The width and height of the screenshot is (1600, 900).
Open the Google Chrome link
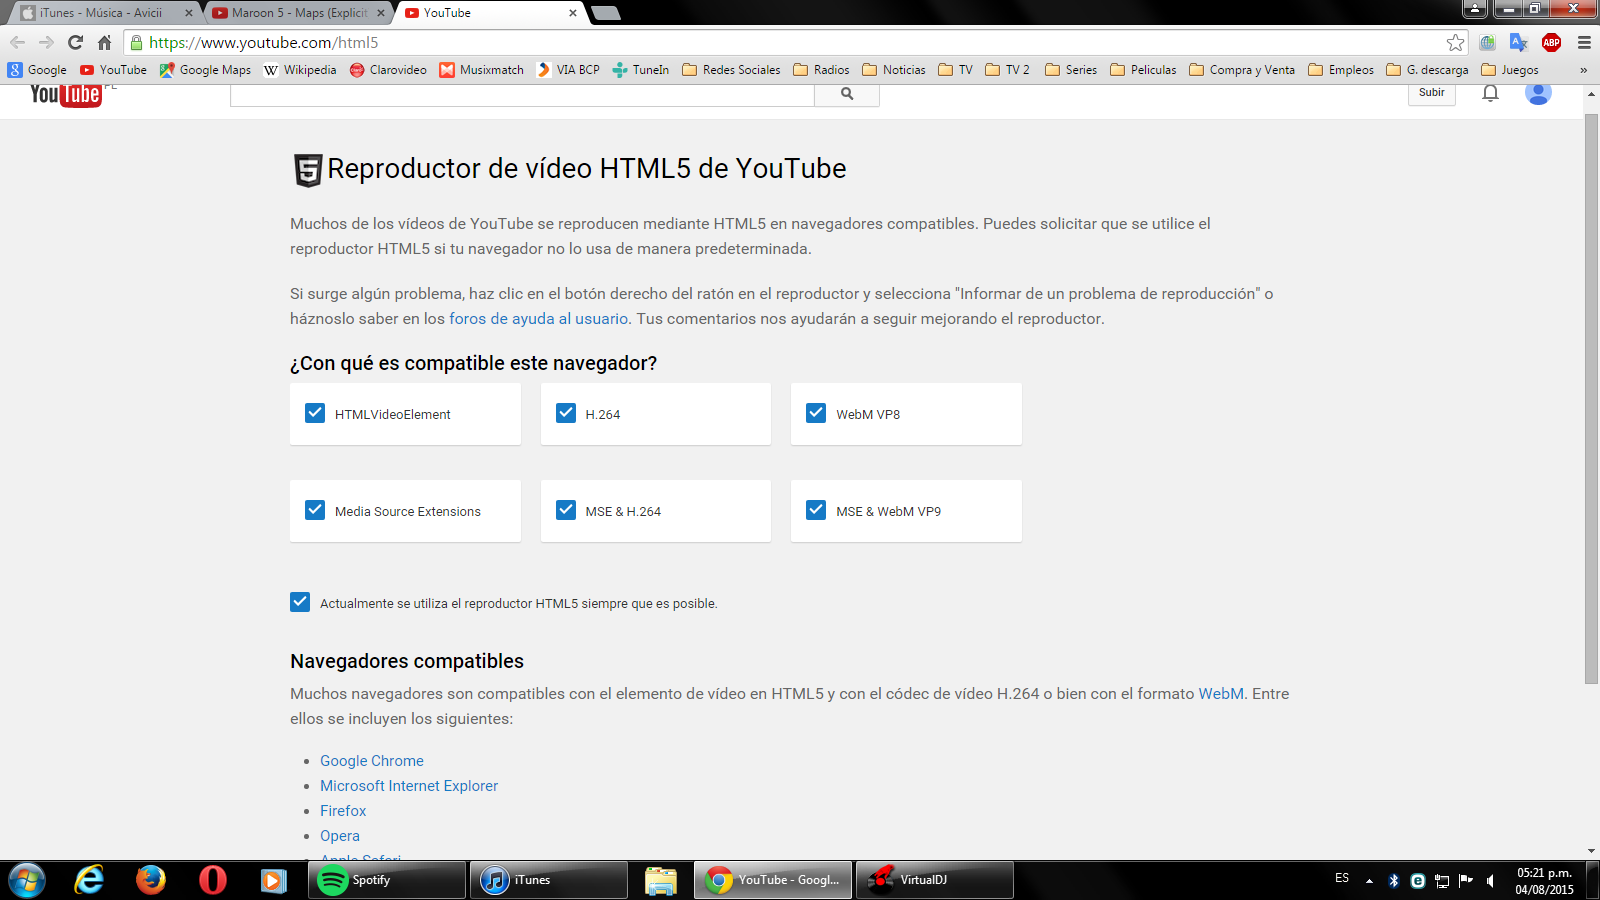(x=372, y=761)
